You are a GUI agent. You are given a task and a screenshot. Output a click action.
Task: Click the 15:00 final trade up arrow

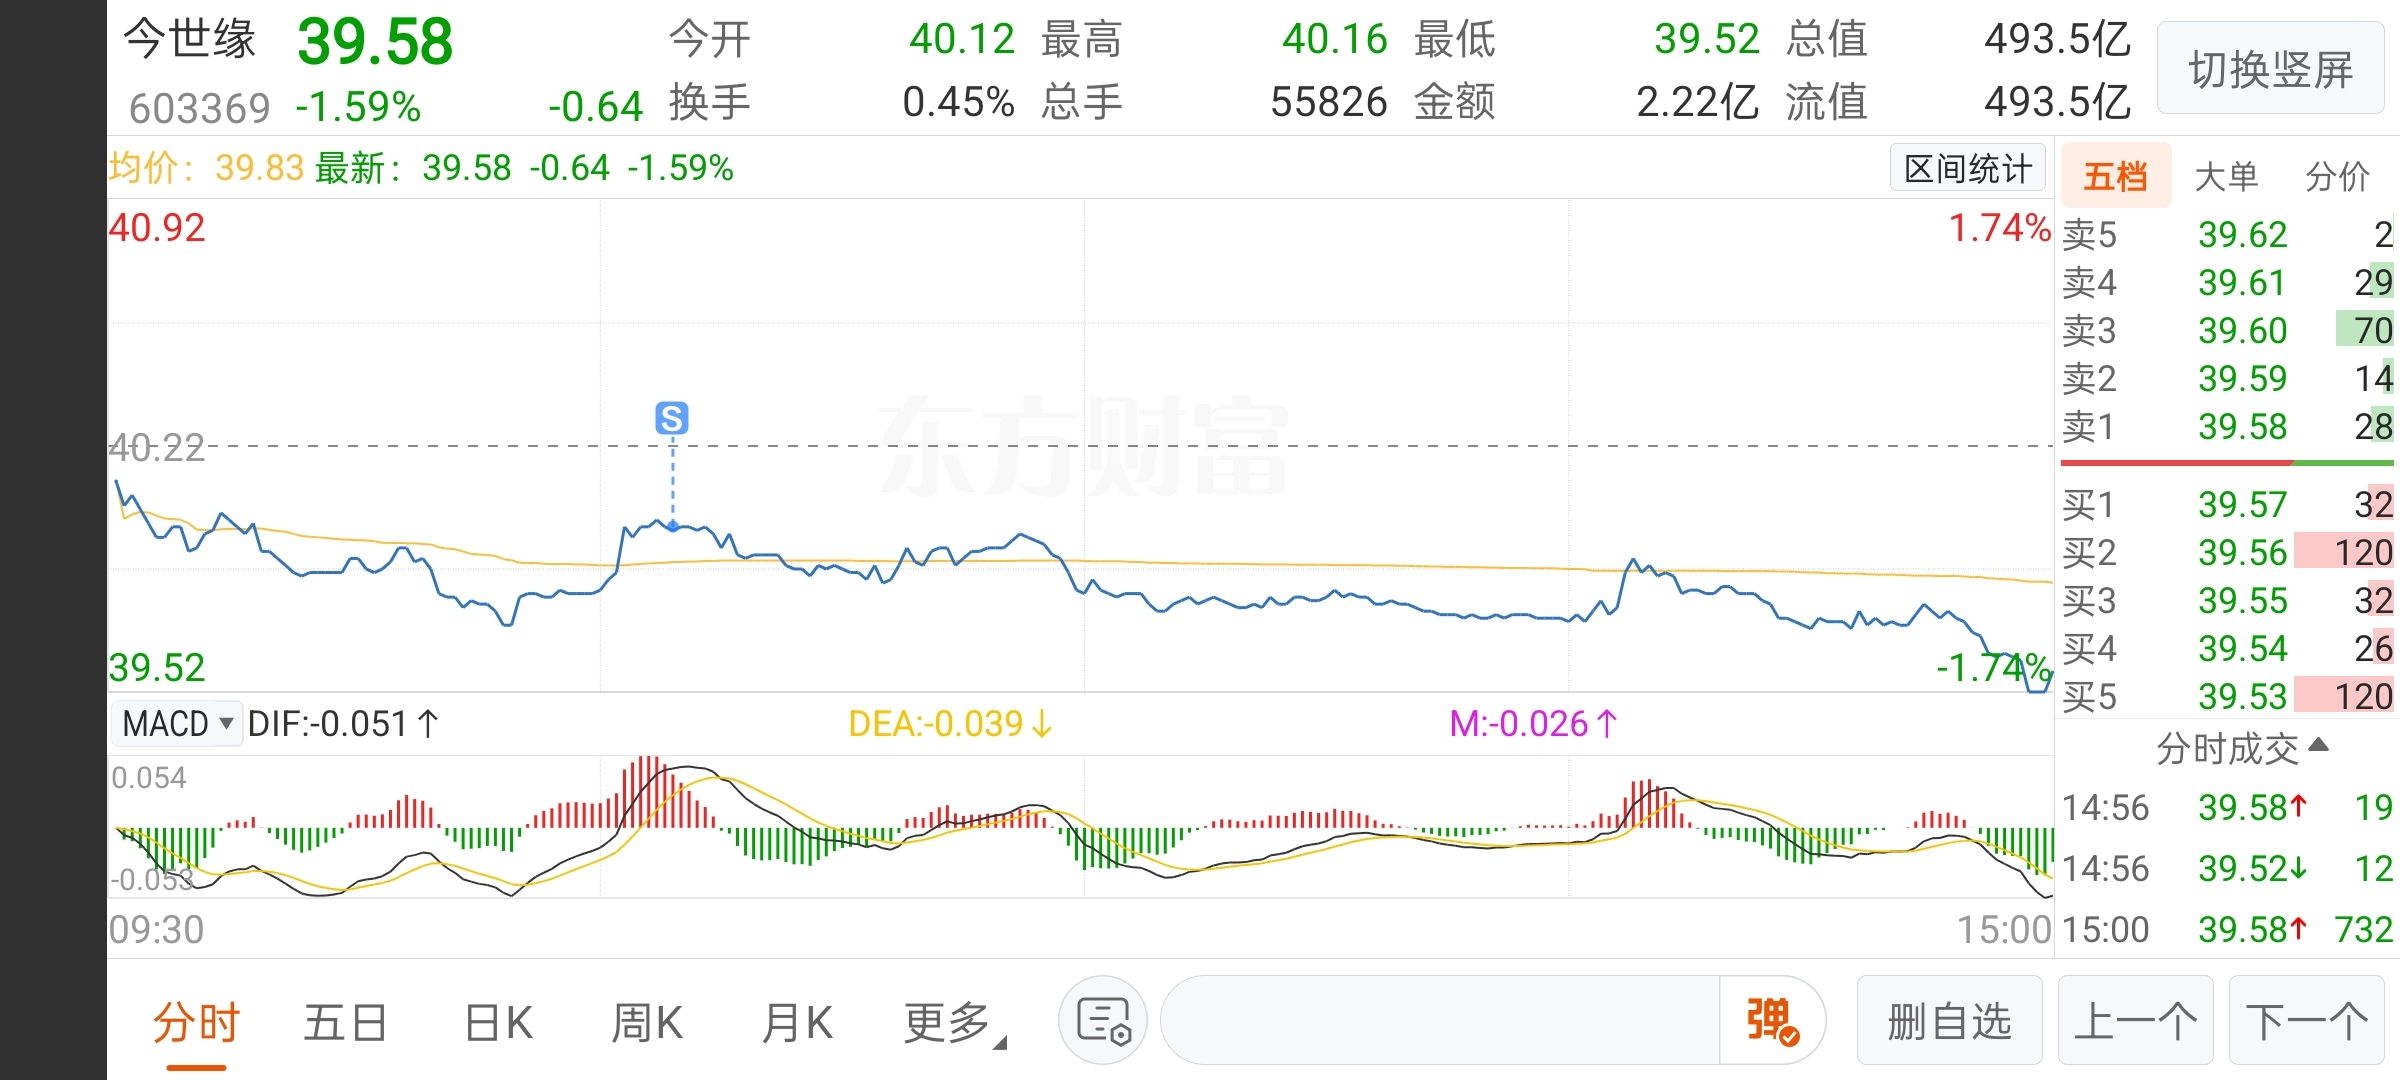[x=2298, y=929]
